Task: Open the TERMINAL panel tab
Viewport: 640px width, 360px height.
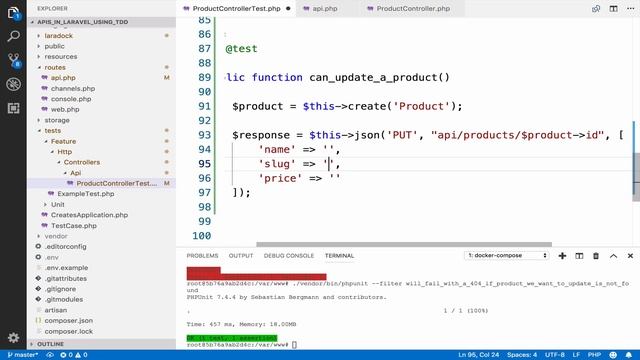Action: click(x=339, y=256)
